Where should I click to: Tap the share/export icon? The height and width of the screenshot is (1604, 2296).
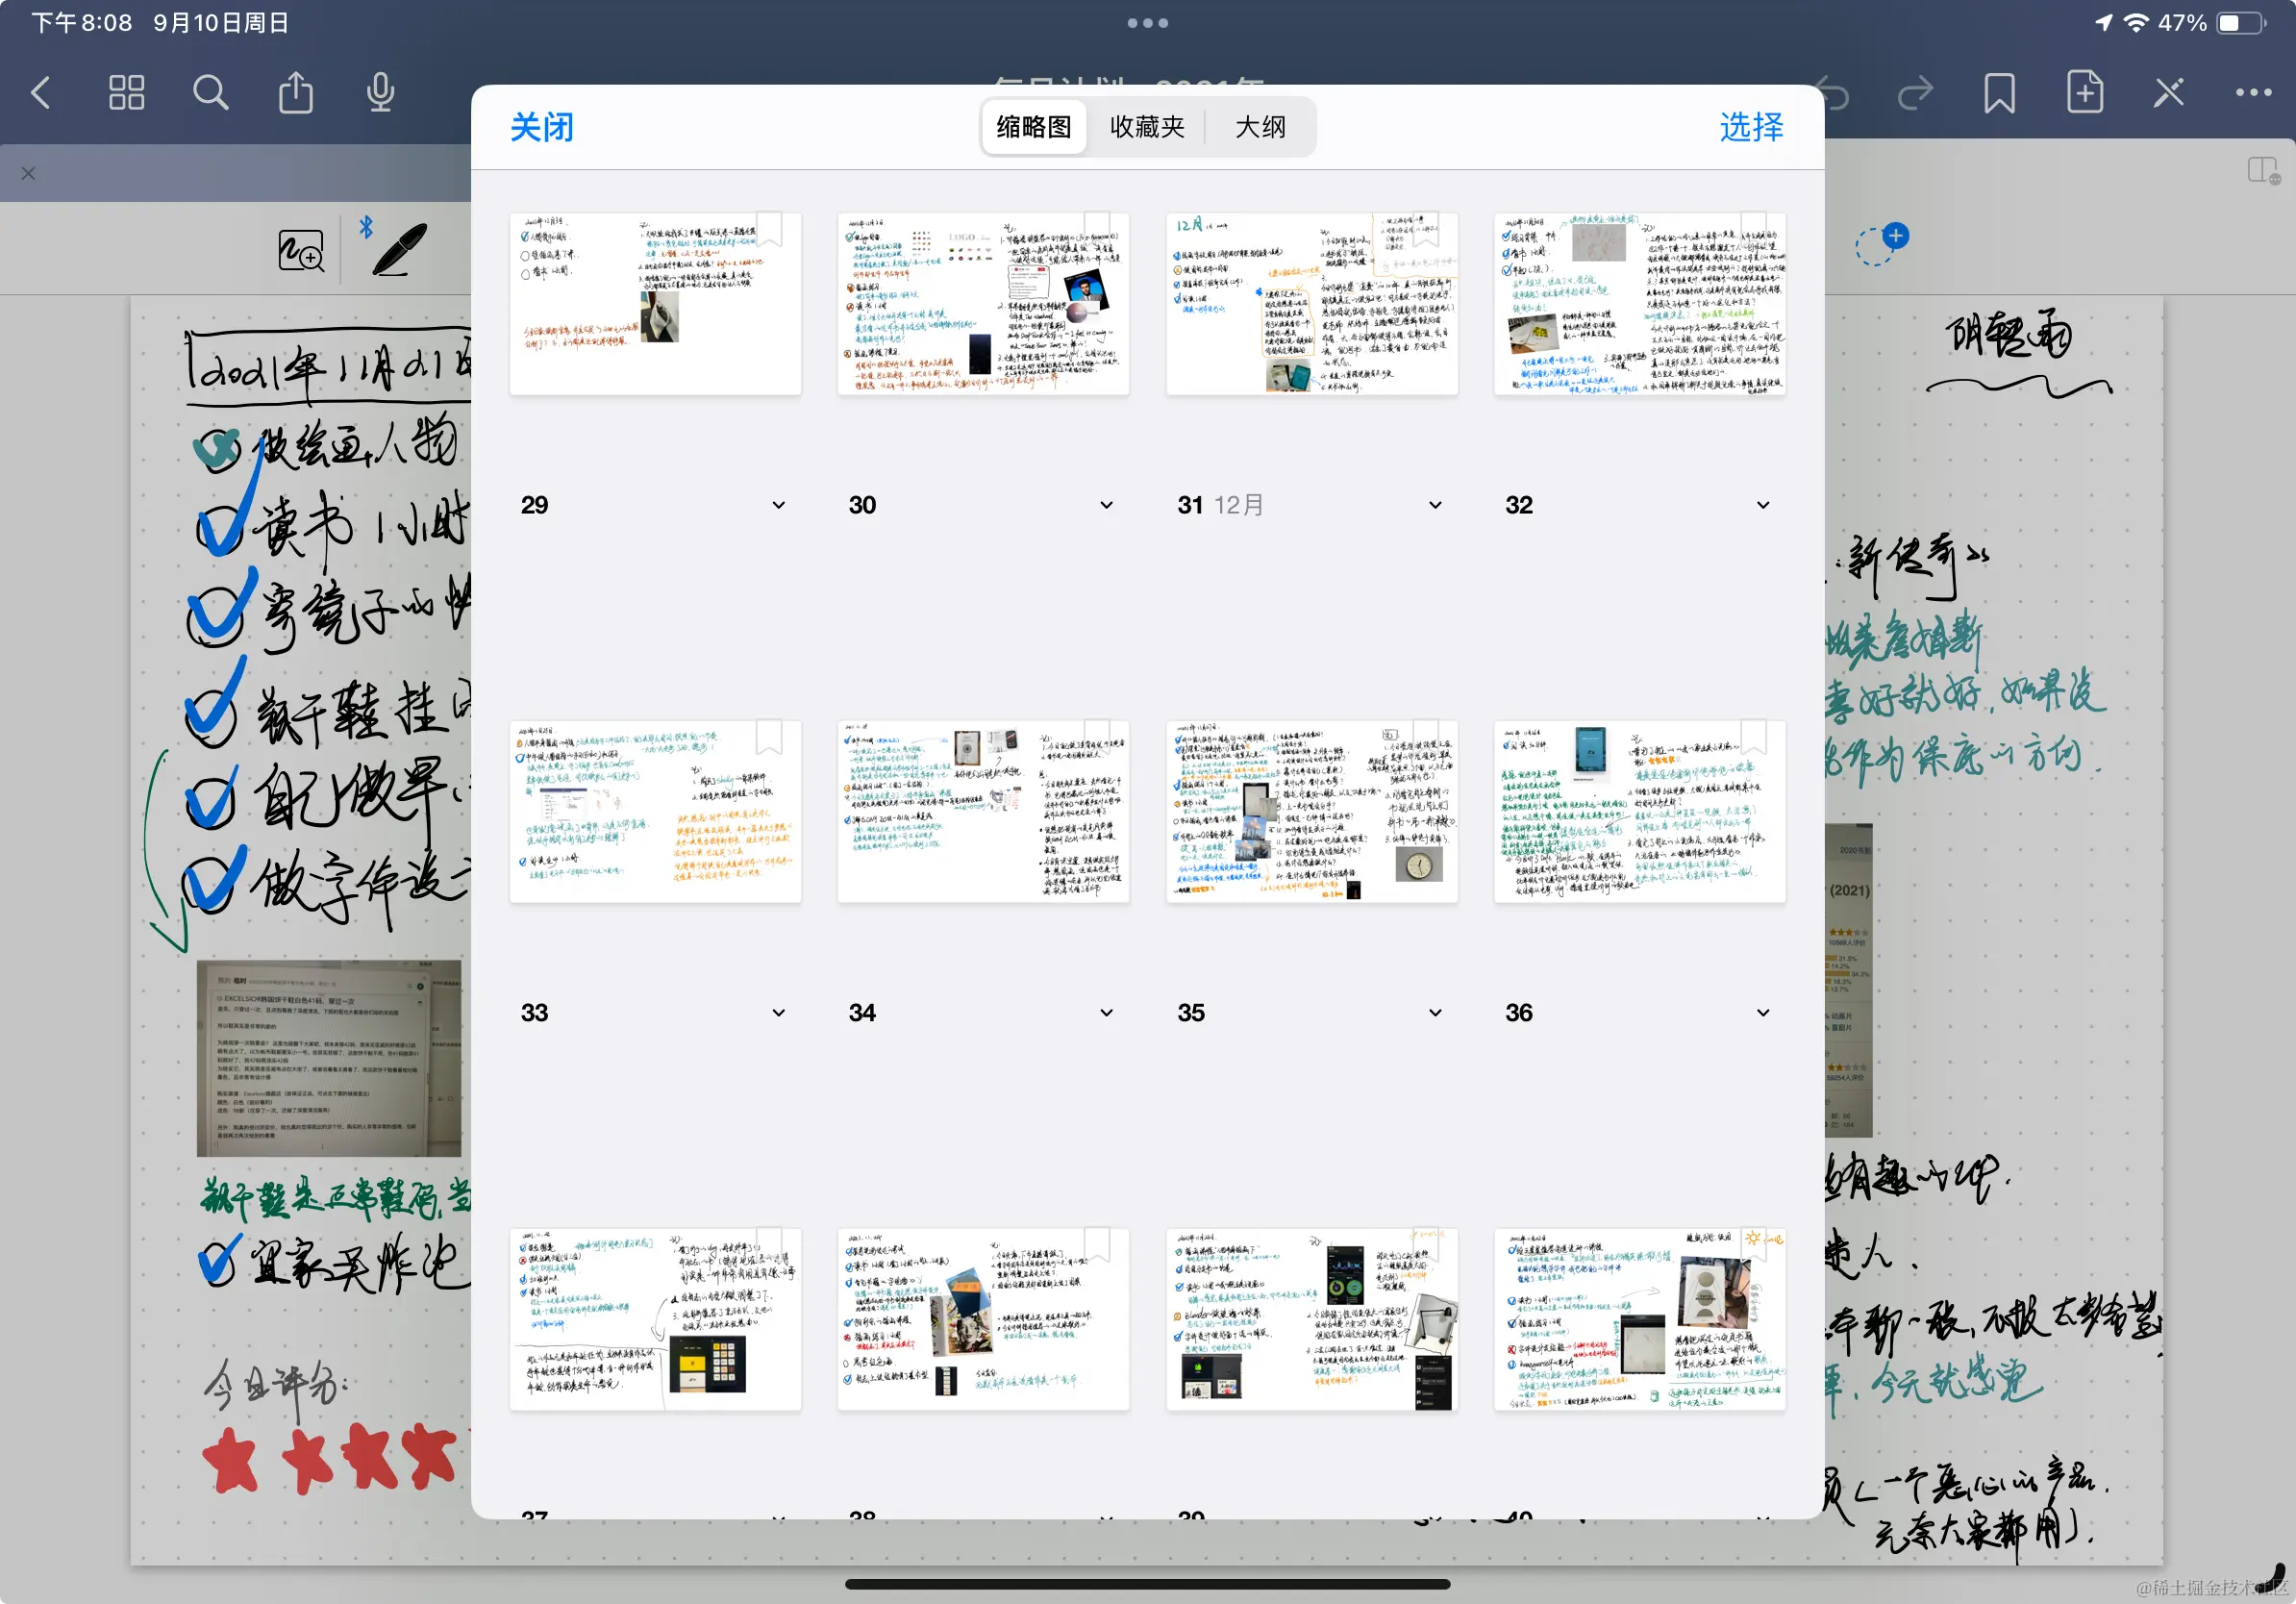295,92
